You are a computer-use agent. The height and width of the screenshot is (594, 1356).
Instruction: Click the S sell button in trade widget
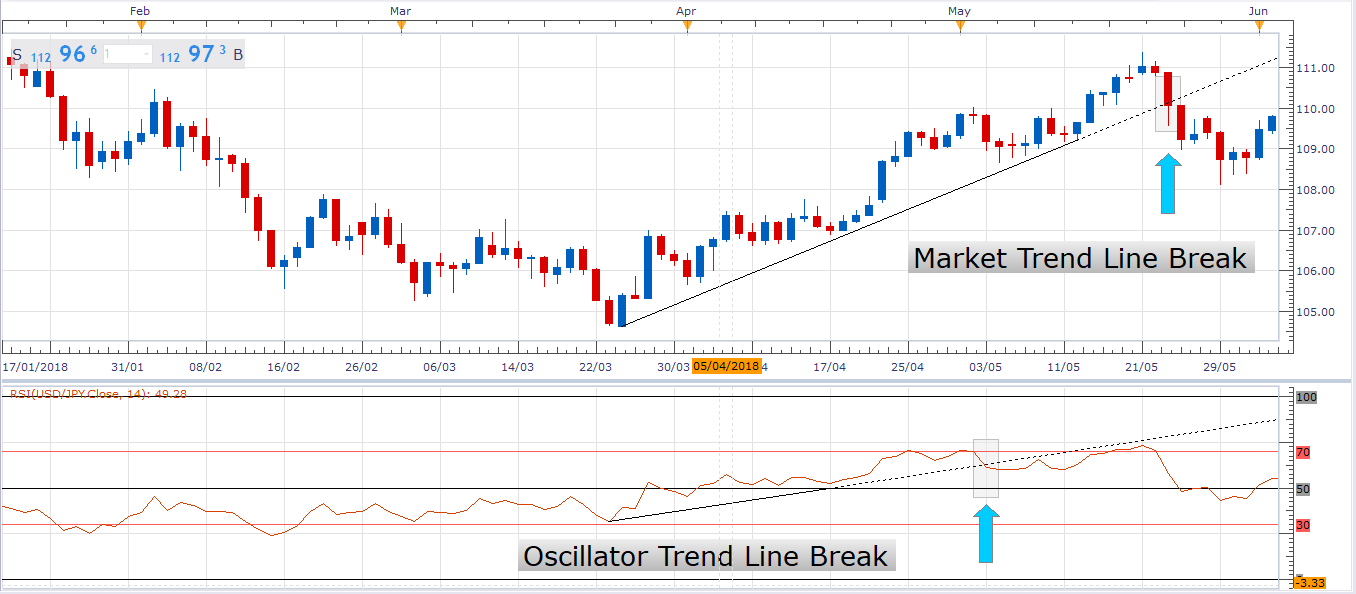tap(17, 54)
